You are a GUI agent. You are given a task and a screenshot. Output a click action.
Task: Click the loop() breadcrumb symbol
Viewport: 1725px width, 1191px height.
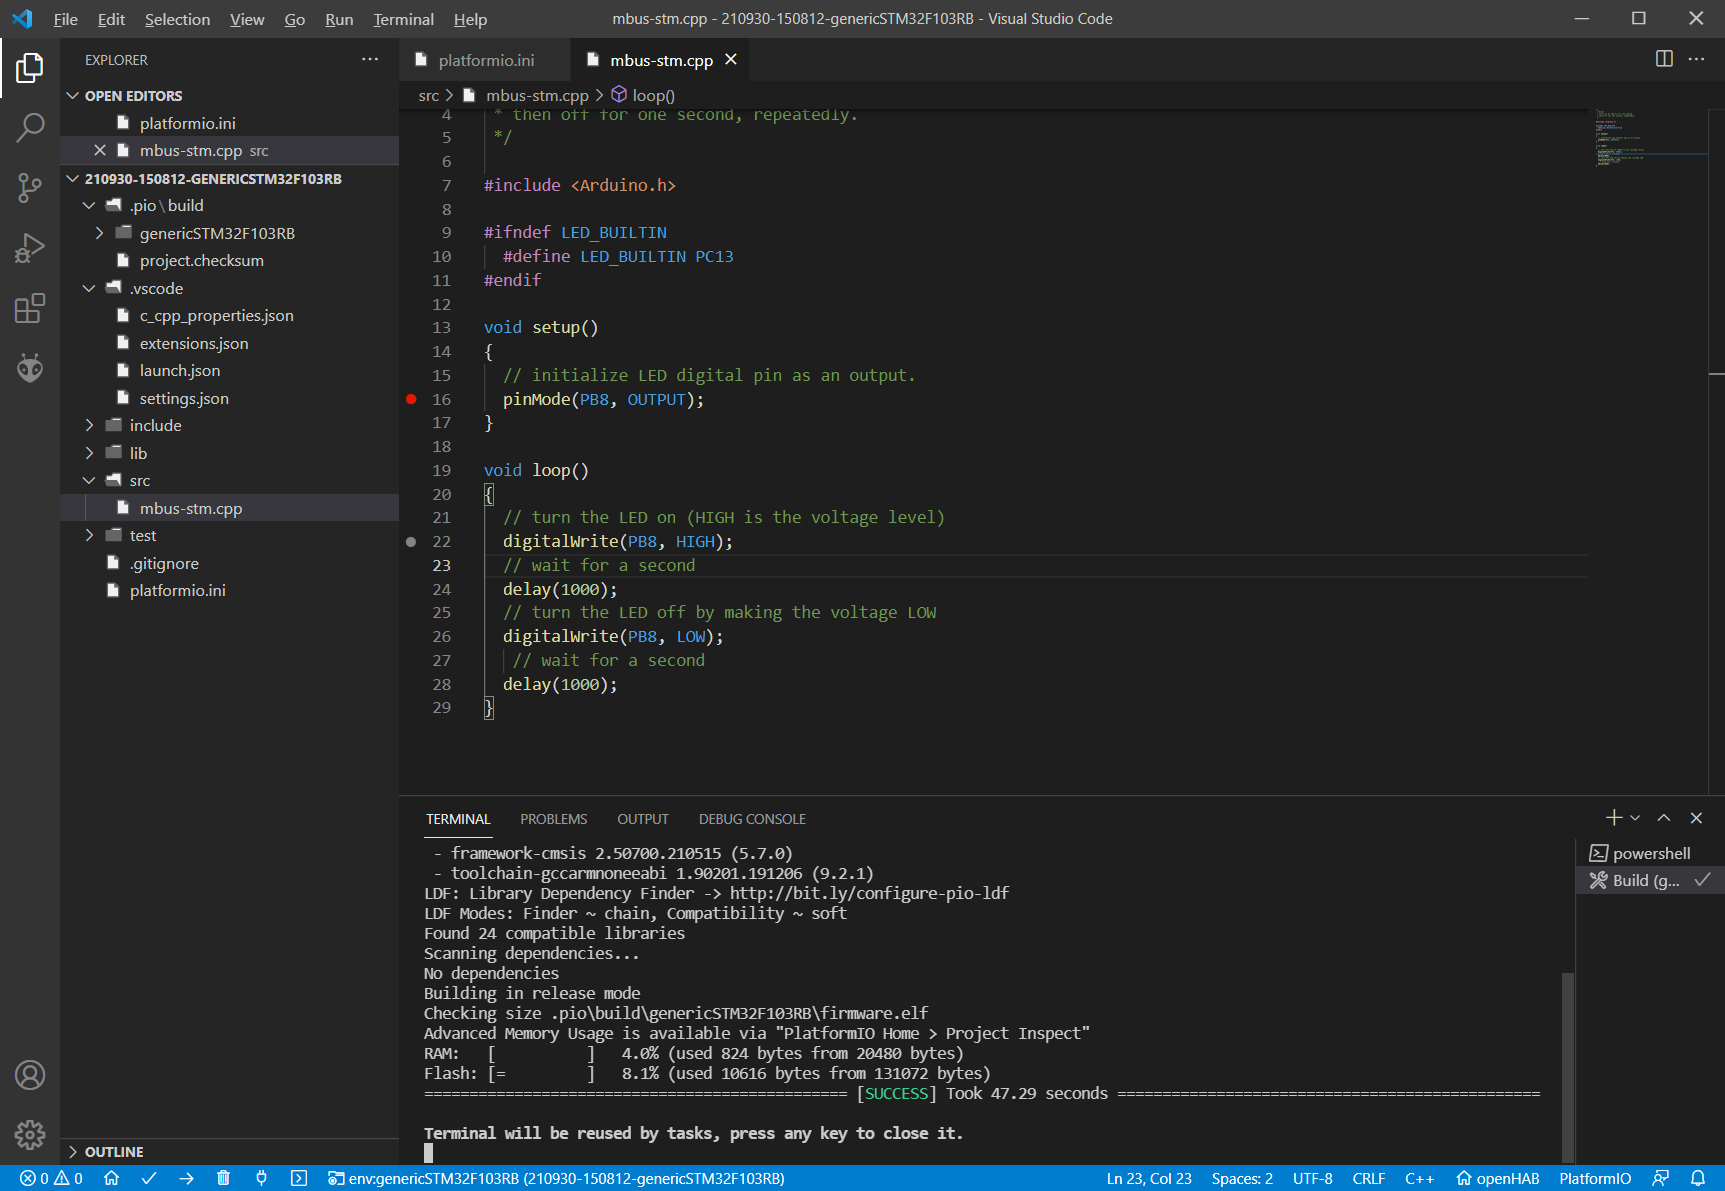[644, 95]
